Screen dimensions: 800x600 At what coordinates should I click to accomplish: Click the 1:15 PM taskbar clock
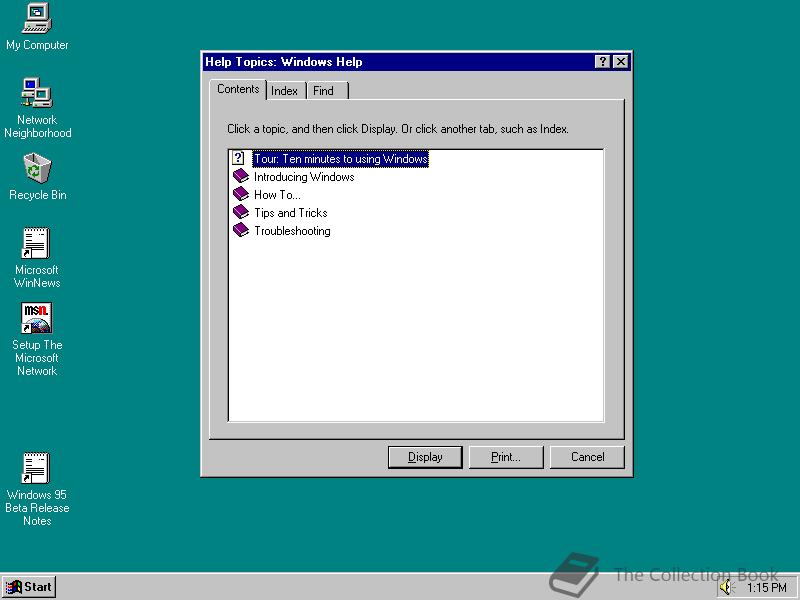[x=766, y=588]
